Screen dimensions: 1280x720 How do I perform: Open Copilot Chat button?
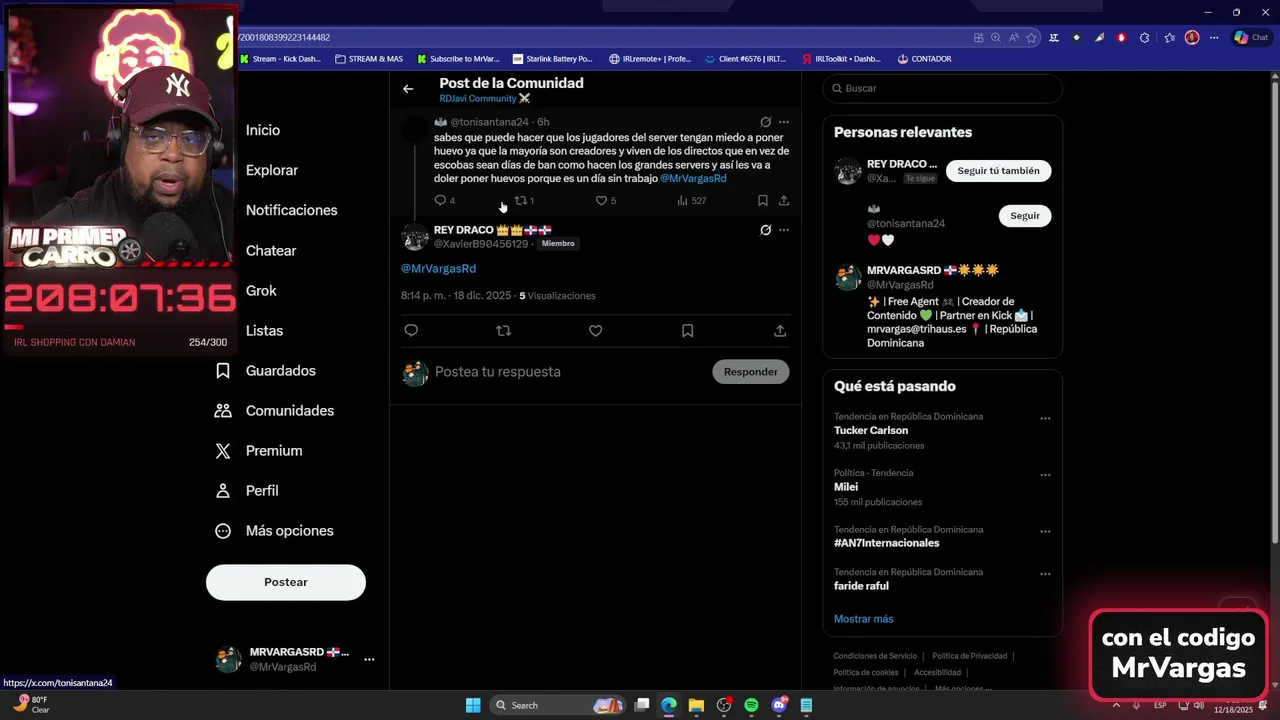(x=1250, y=37)
